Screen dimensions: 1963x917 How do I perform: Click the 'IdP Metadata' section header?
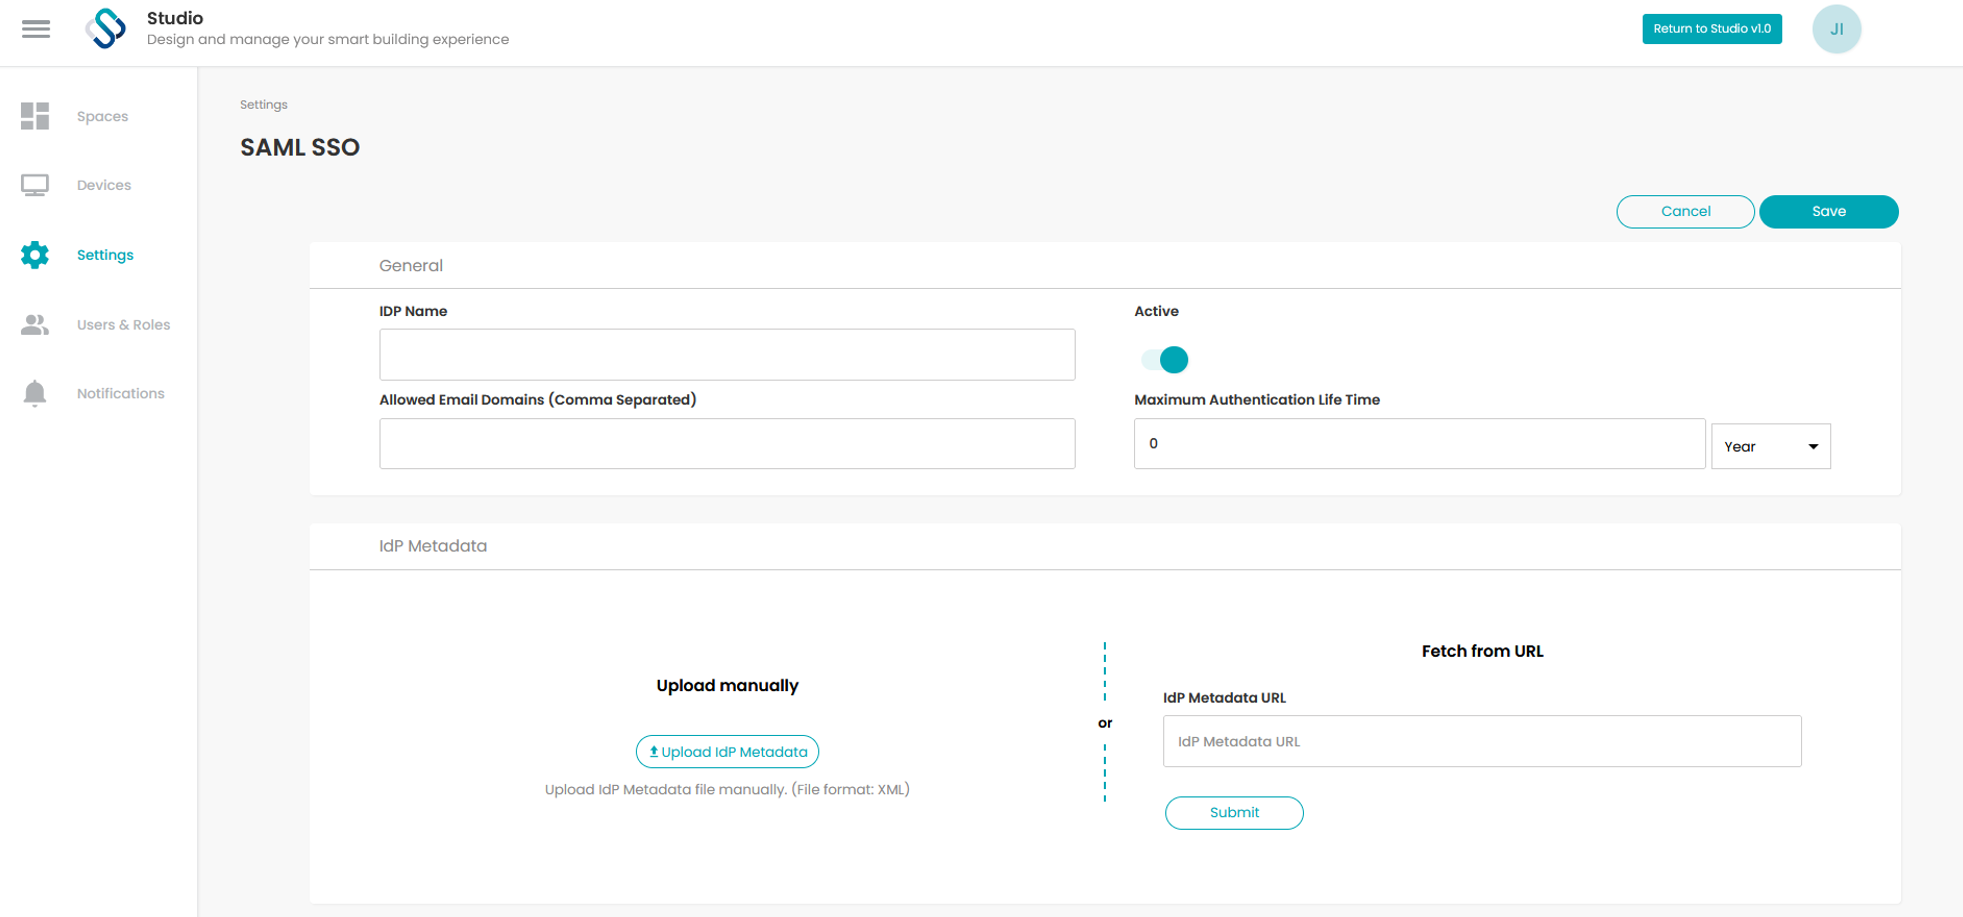(432, 545)
